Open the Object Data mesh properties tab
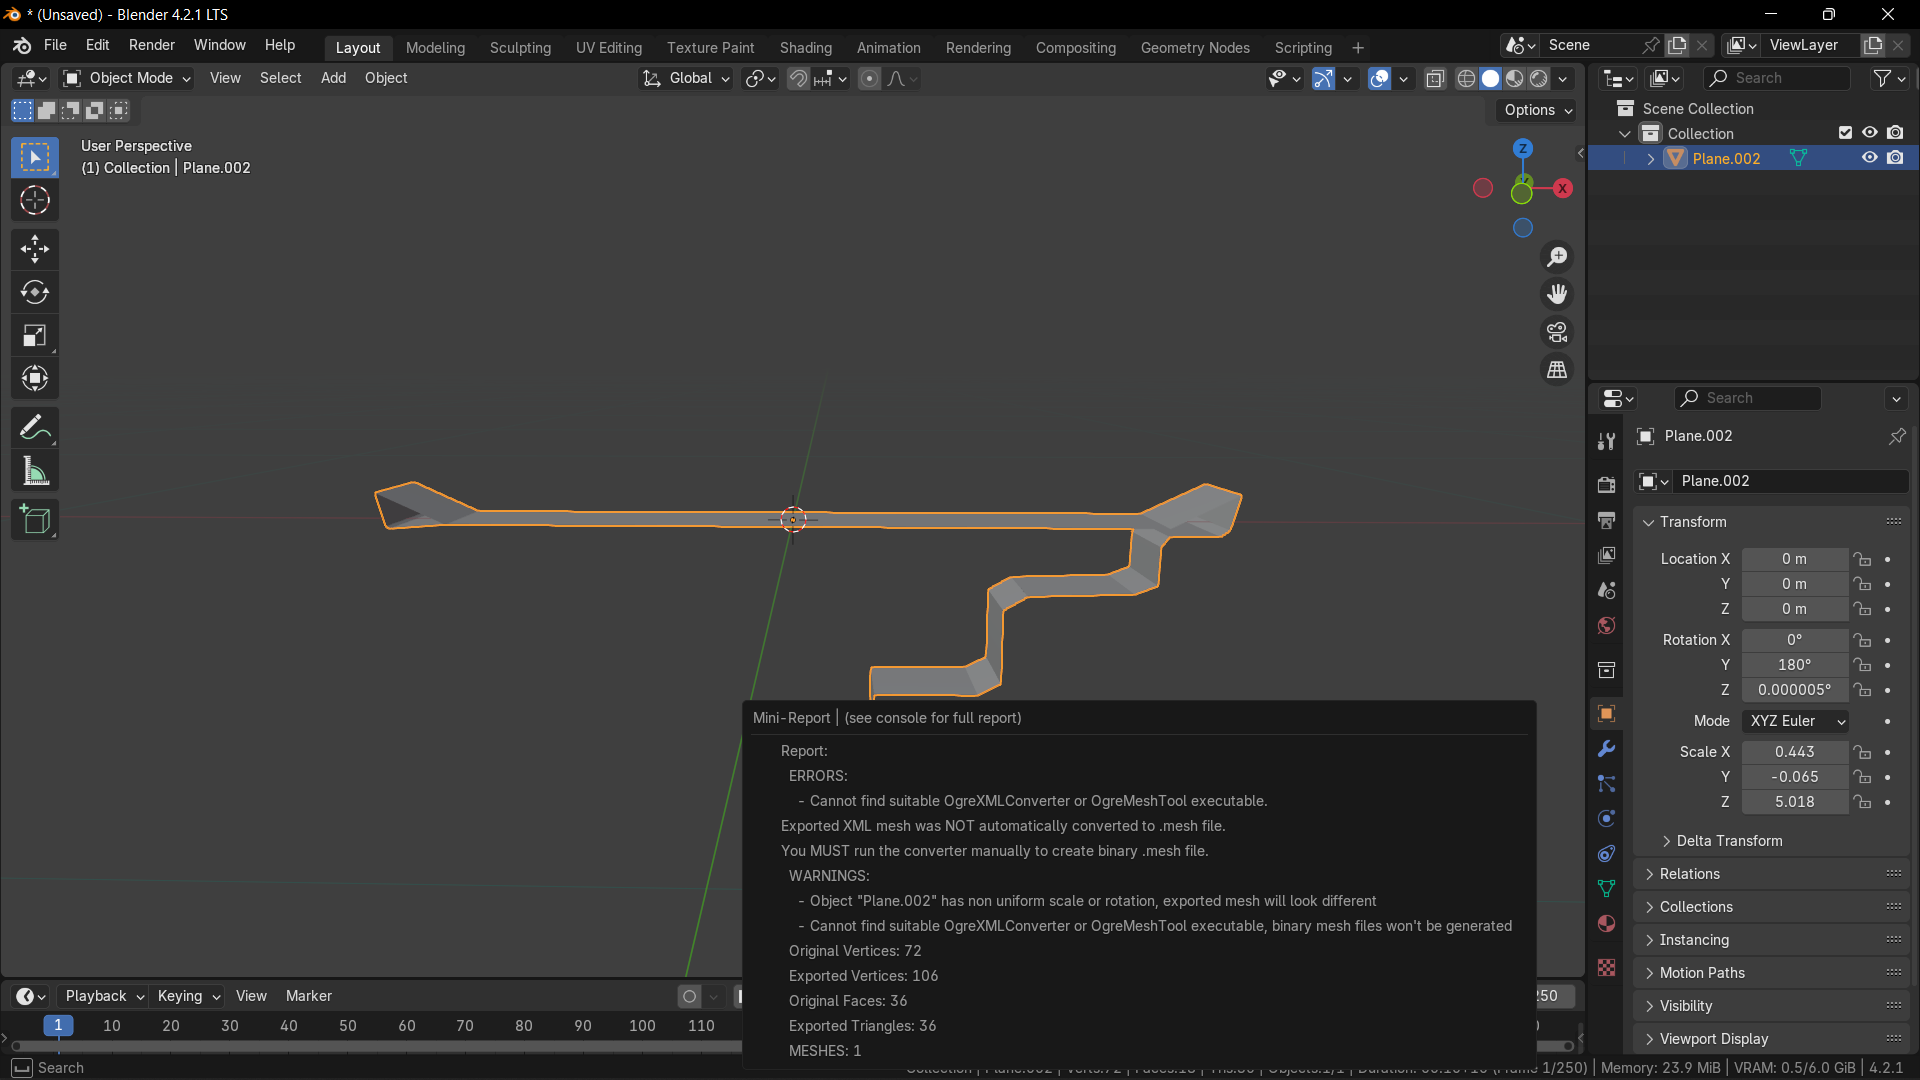Screen dimensions: 1920x1080 (1606, 888)
